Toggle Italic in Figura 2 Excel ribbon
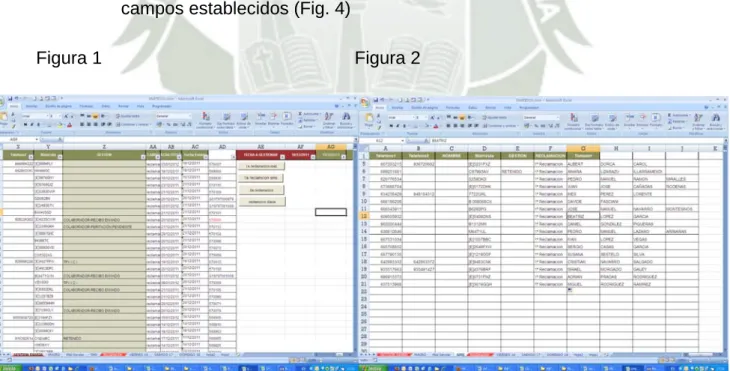Image resolution: width=730 pixels, height=371 pixels. click(398, 126)
